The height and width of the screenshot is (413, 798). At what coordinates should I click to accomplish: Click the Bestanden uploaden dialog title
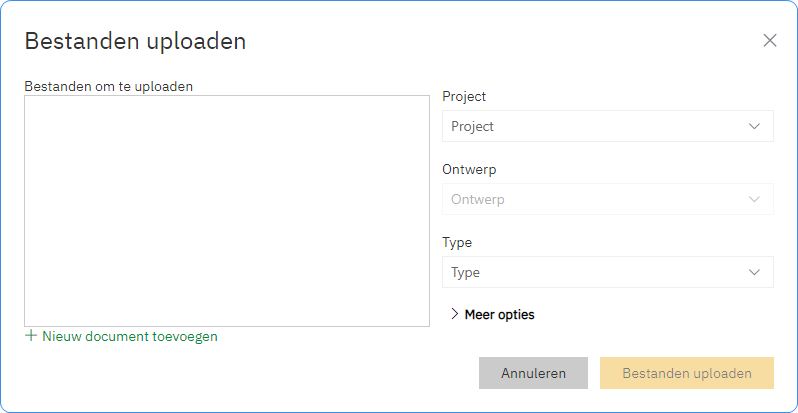click(x=135, y=41)
